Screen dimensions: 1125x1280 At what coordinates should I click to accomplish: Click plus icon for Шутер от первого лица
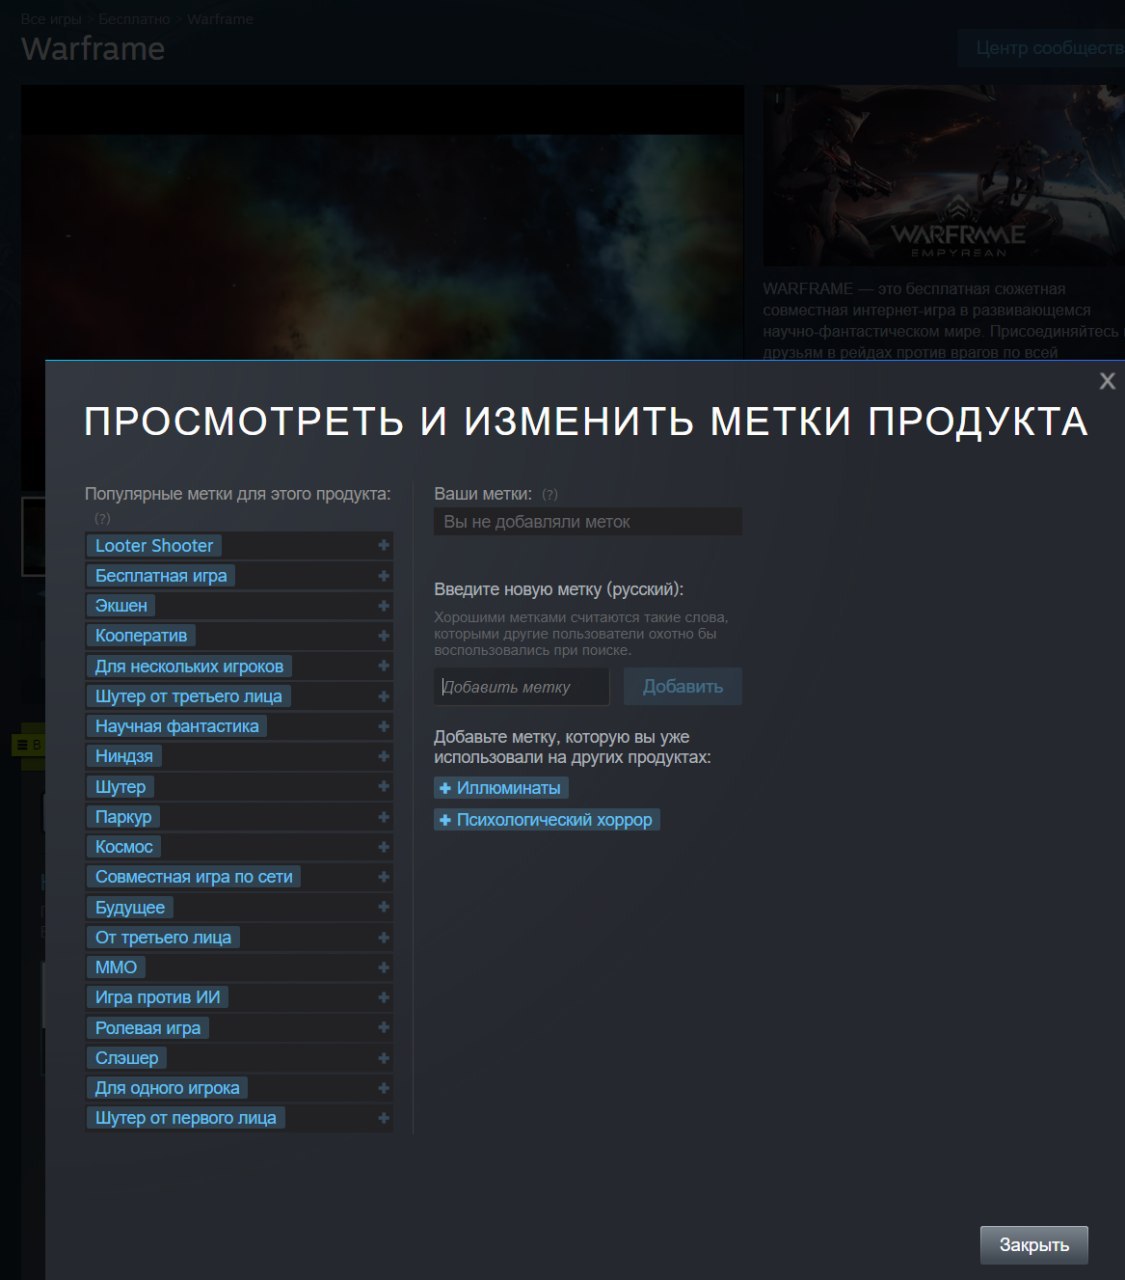point(383,1118)
